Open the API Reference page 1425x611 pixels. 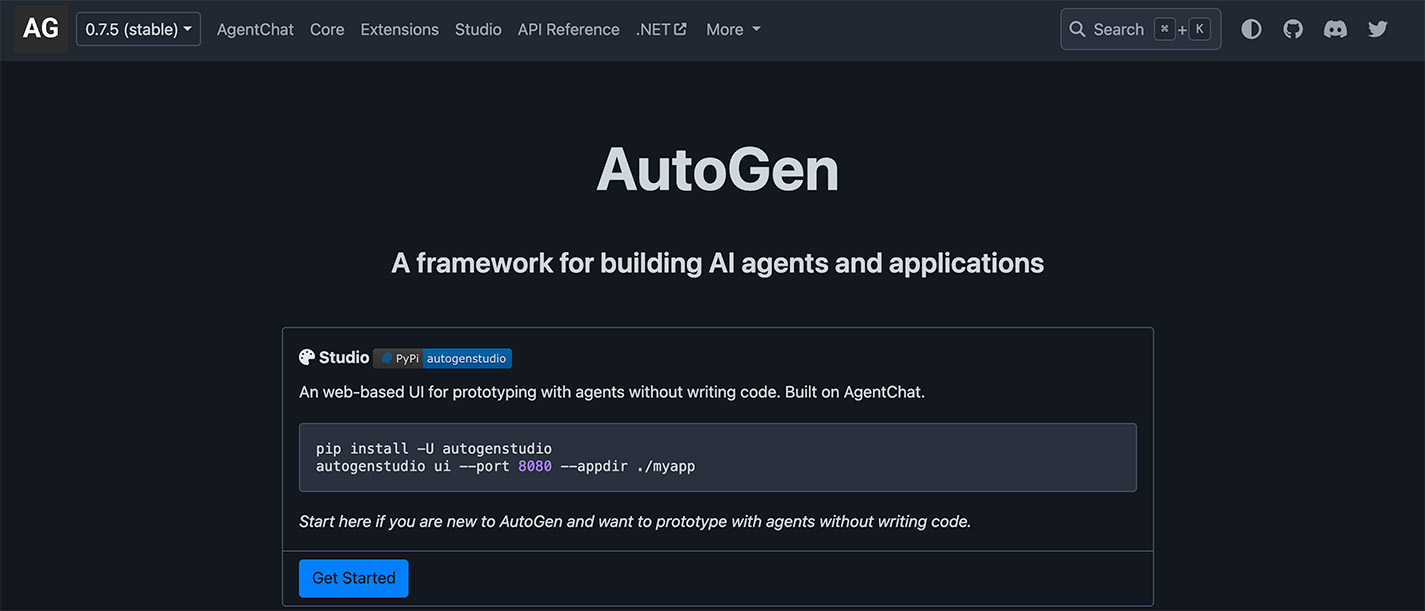coord(568,29)
